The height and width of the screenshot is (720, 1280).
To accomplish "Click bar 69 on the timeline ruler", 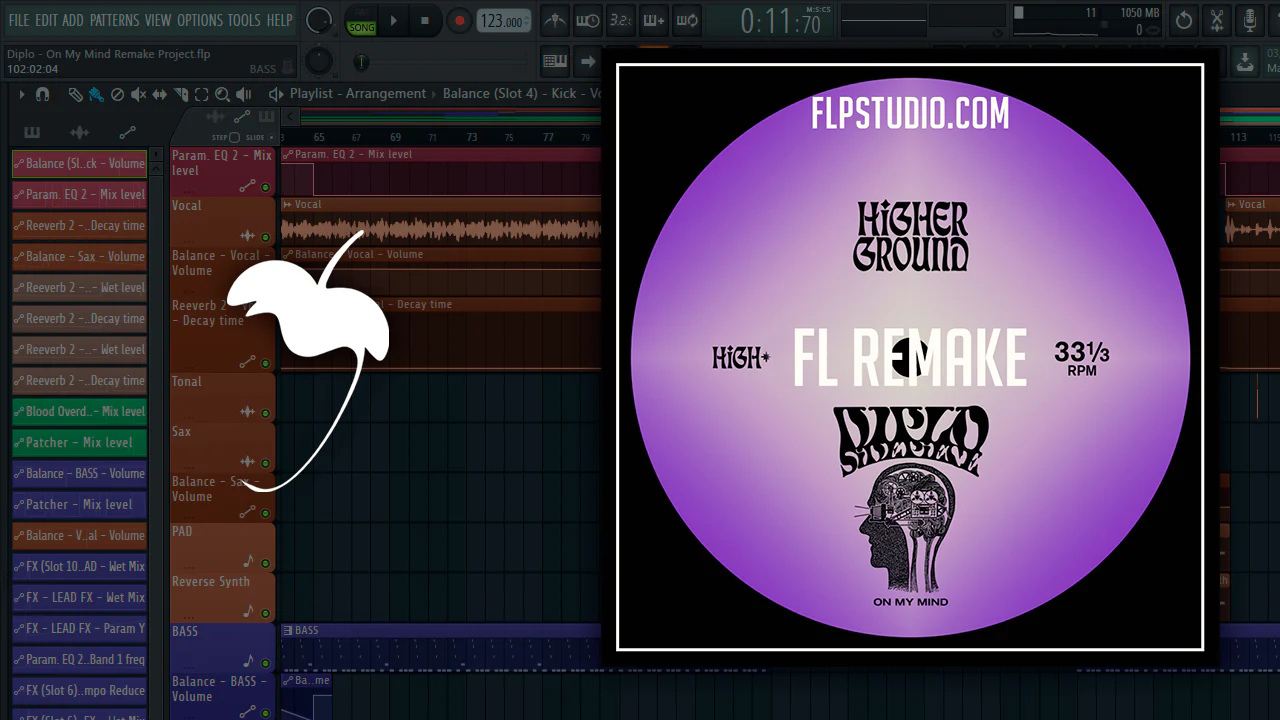I will (395, 137).
